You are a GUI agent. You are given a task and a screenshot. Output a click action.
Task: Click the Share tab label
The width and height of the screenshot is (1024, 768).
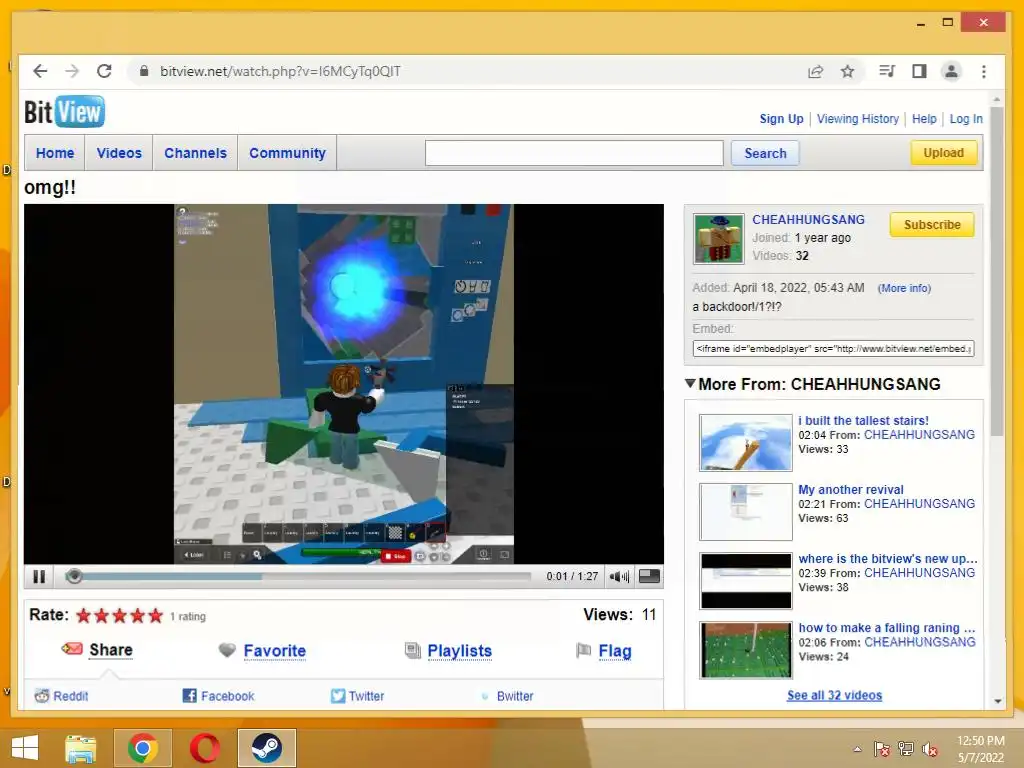tap(111, 650)
